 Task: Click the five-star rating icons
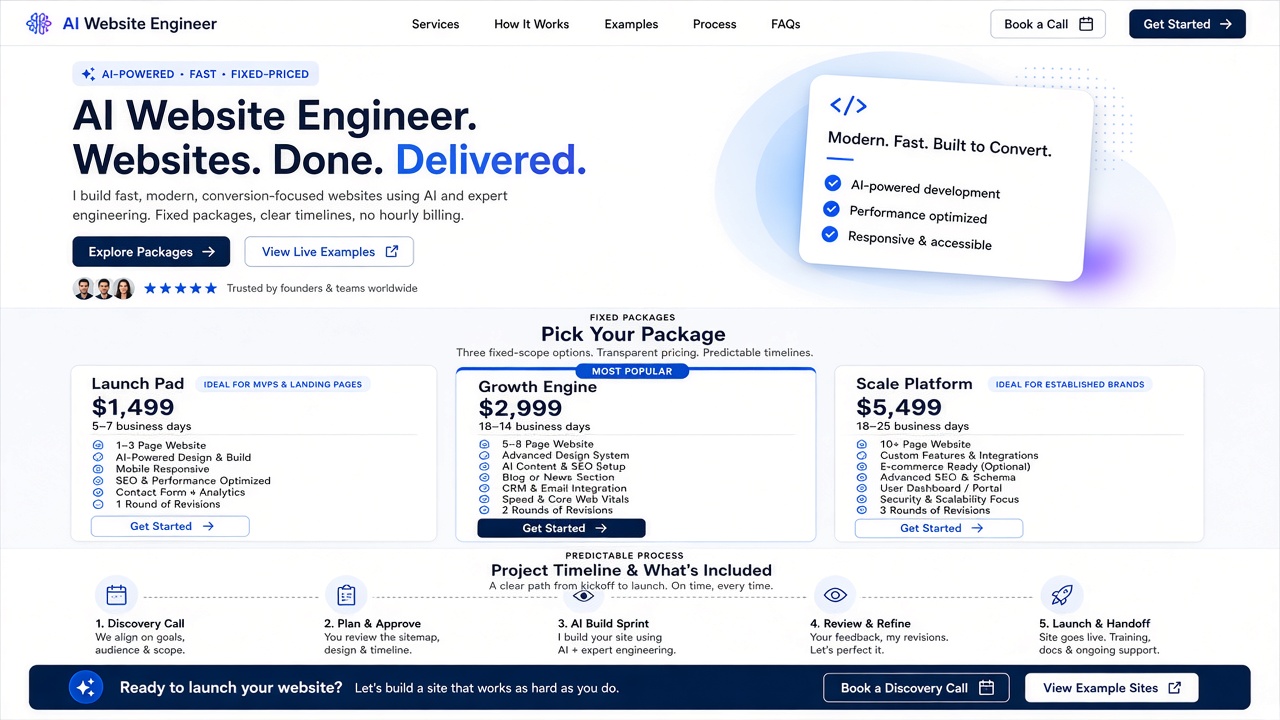[180, 288]
